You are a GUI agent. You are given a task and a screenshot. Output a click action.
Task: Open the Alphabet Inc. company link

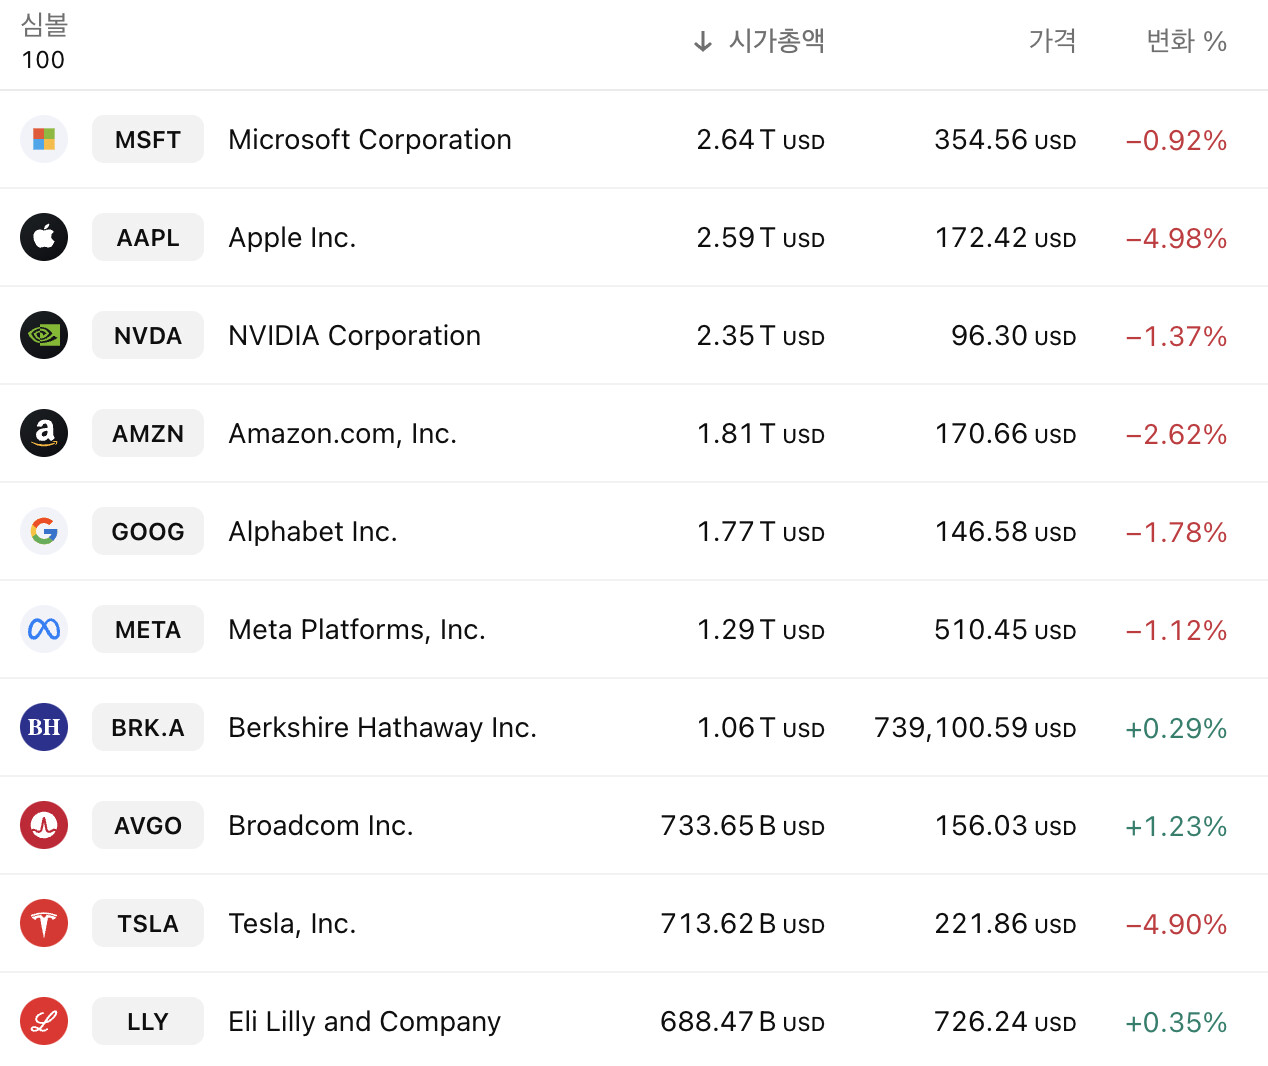coord(312,531)
